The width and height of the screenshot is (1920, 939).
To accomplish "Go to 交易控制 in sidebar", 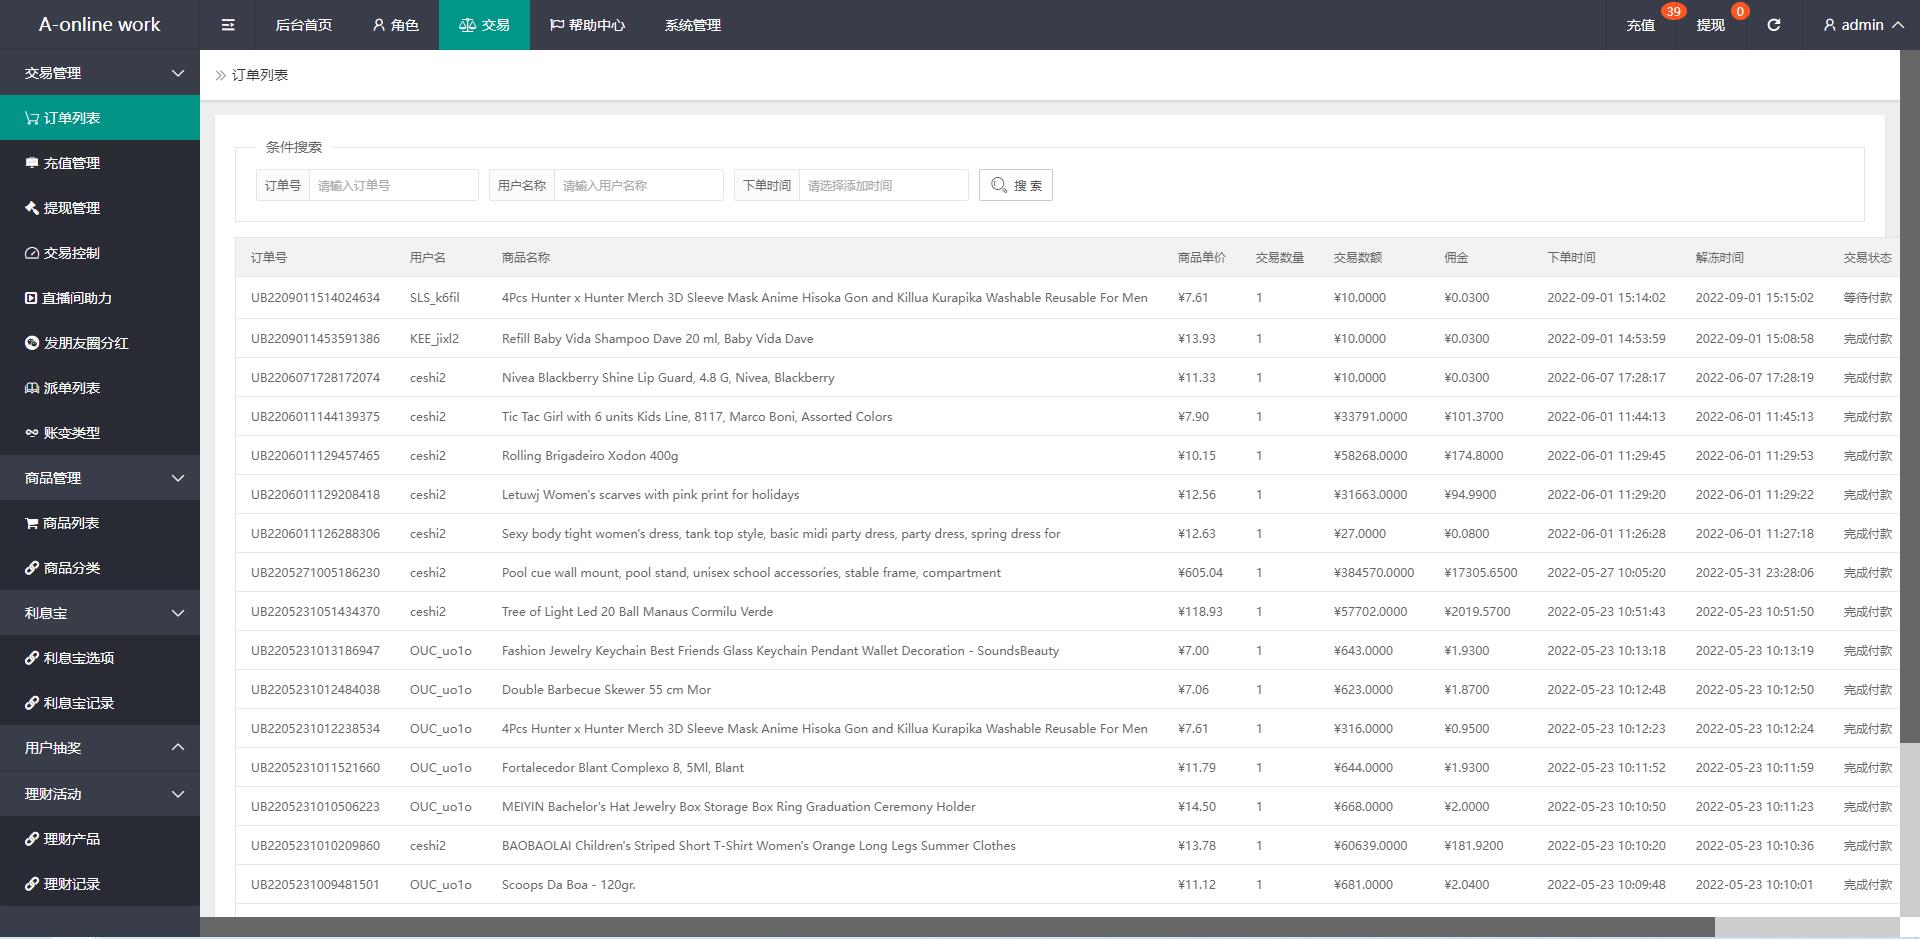I will 71,253.
